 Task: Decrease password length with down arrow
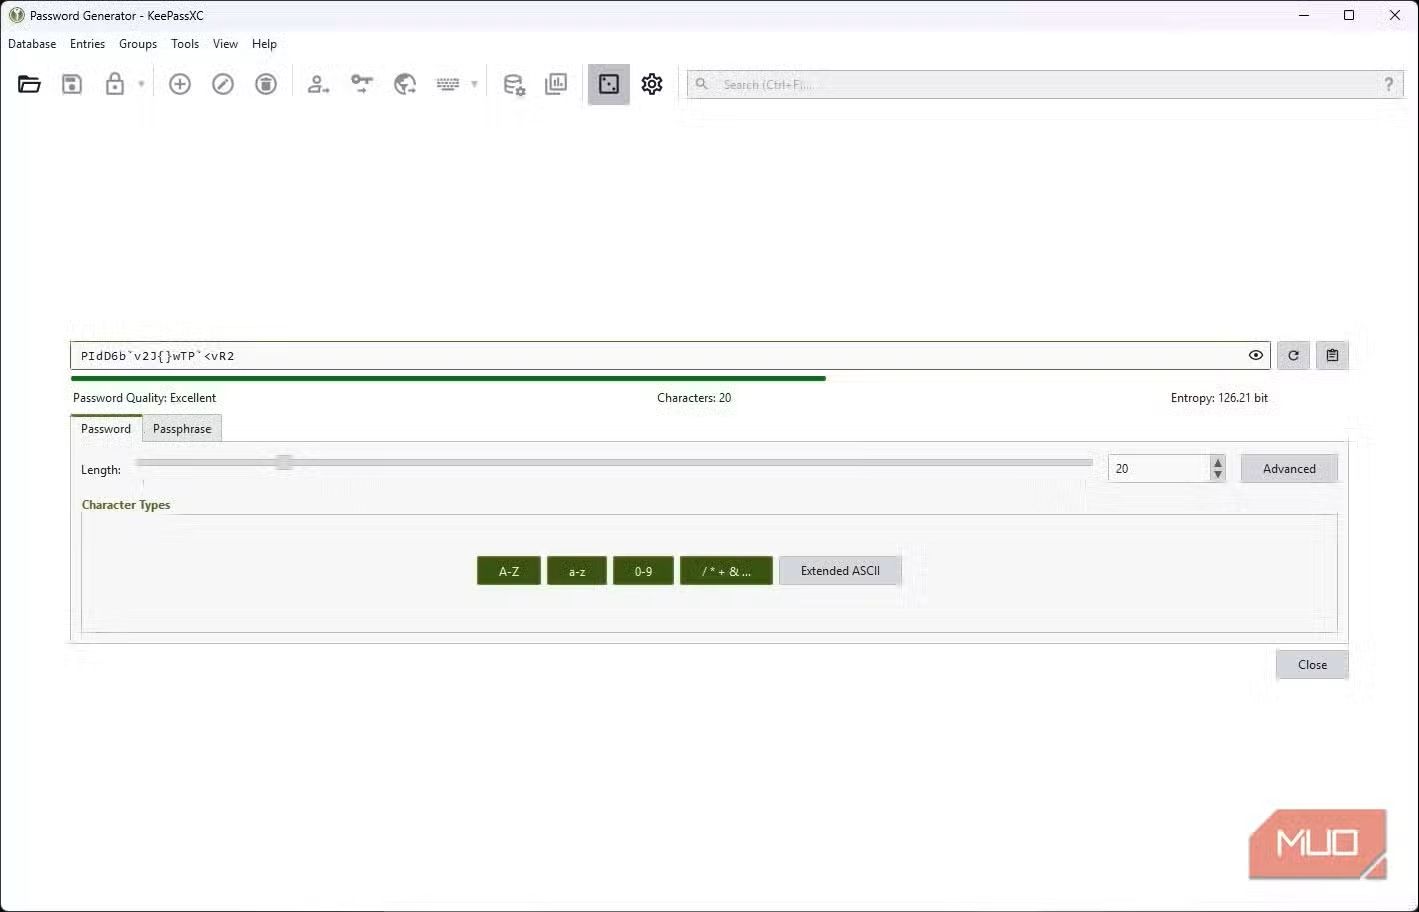click(1217, 474)
